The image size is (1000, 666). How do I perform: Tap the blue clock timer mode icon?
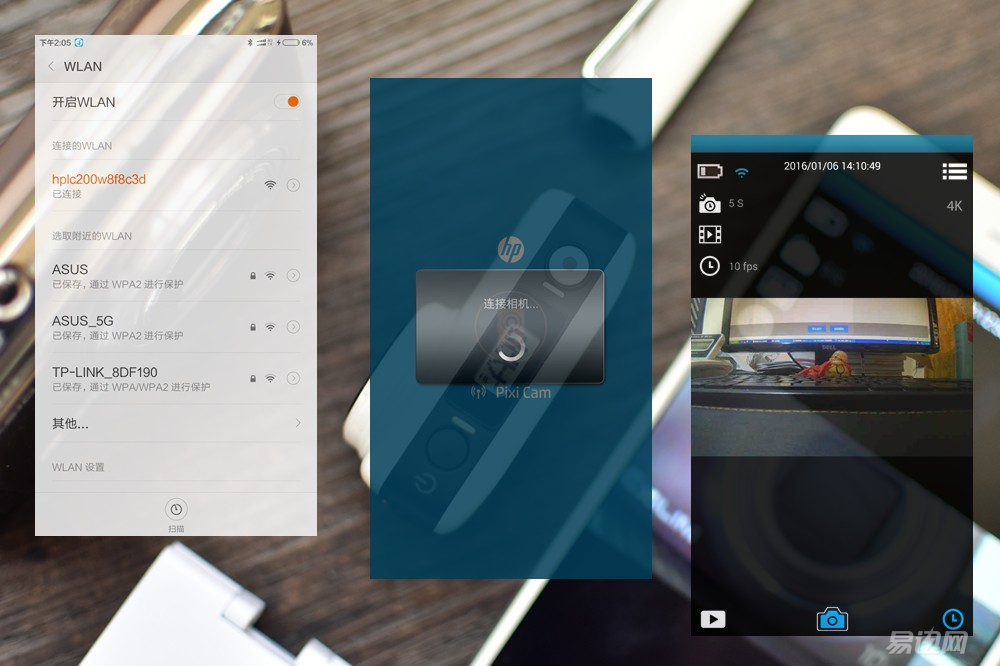pos(954,619)
